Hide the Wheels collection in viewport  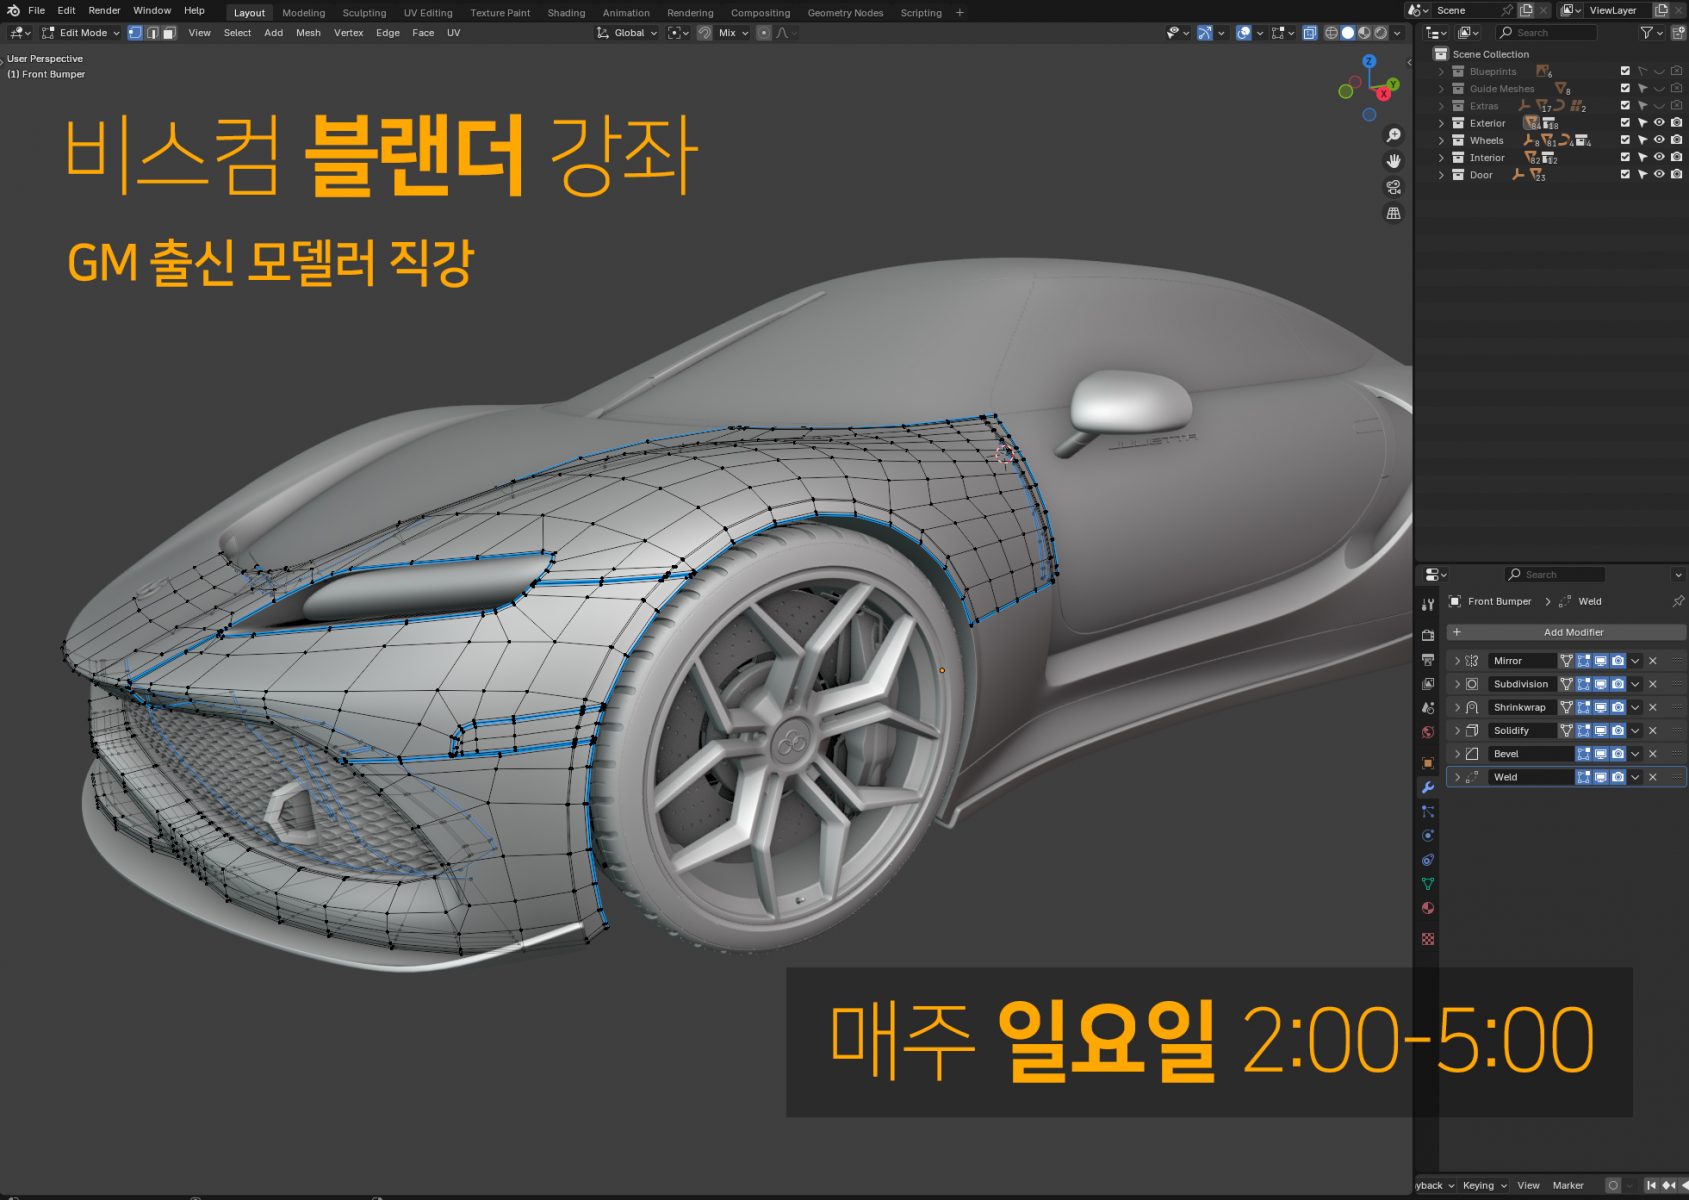(1659, 140)
